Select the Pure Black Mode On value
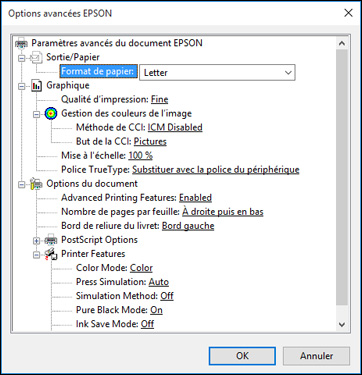This screenshot has width=362, height=375. [x=156, y=310]
